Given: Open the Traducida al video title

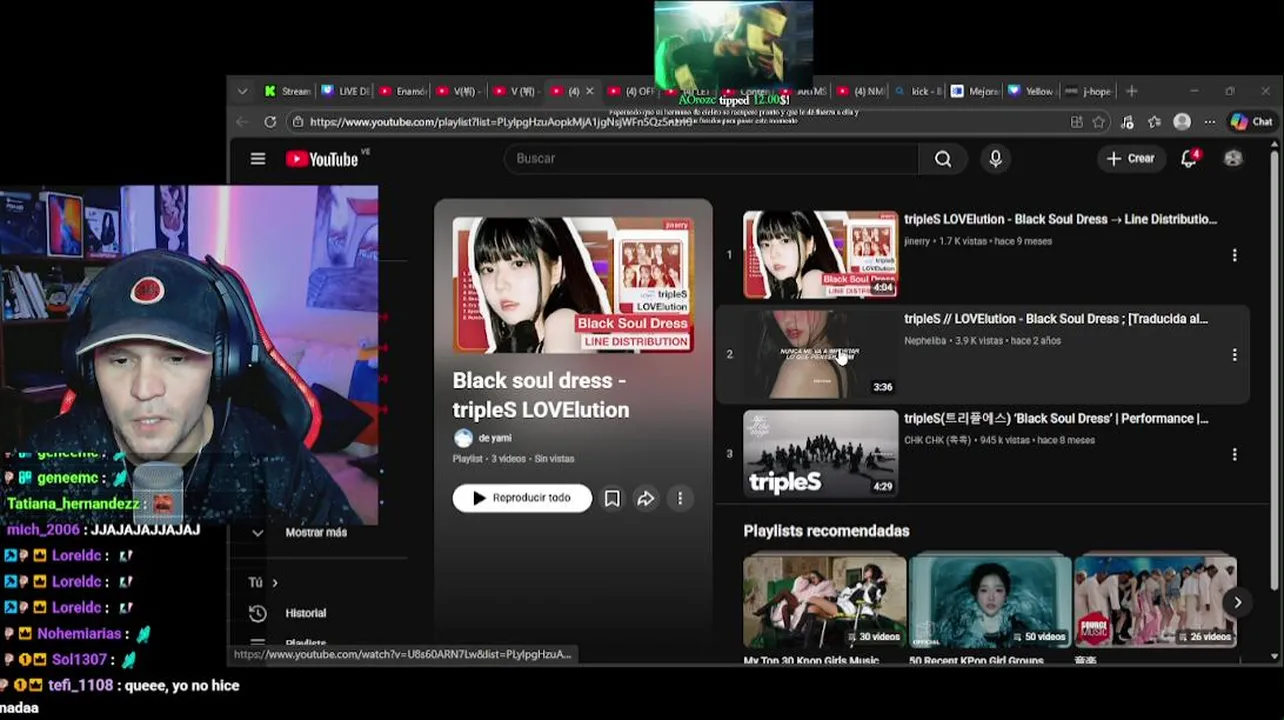Looking at the screenshot, I should click(1056, 319).
